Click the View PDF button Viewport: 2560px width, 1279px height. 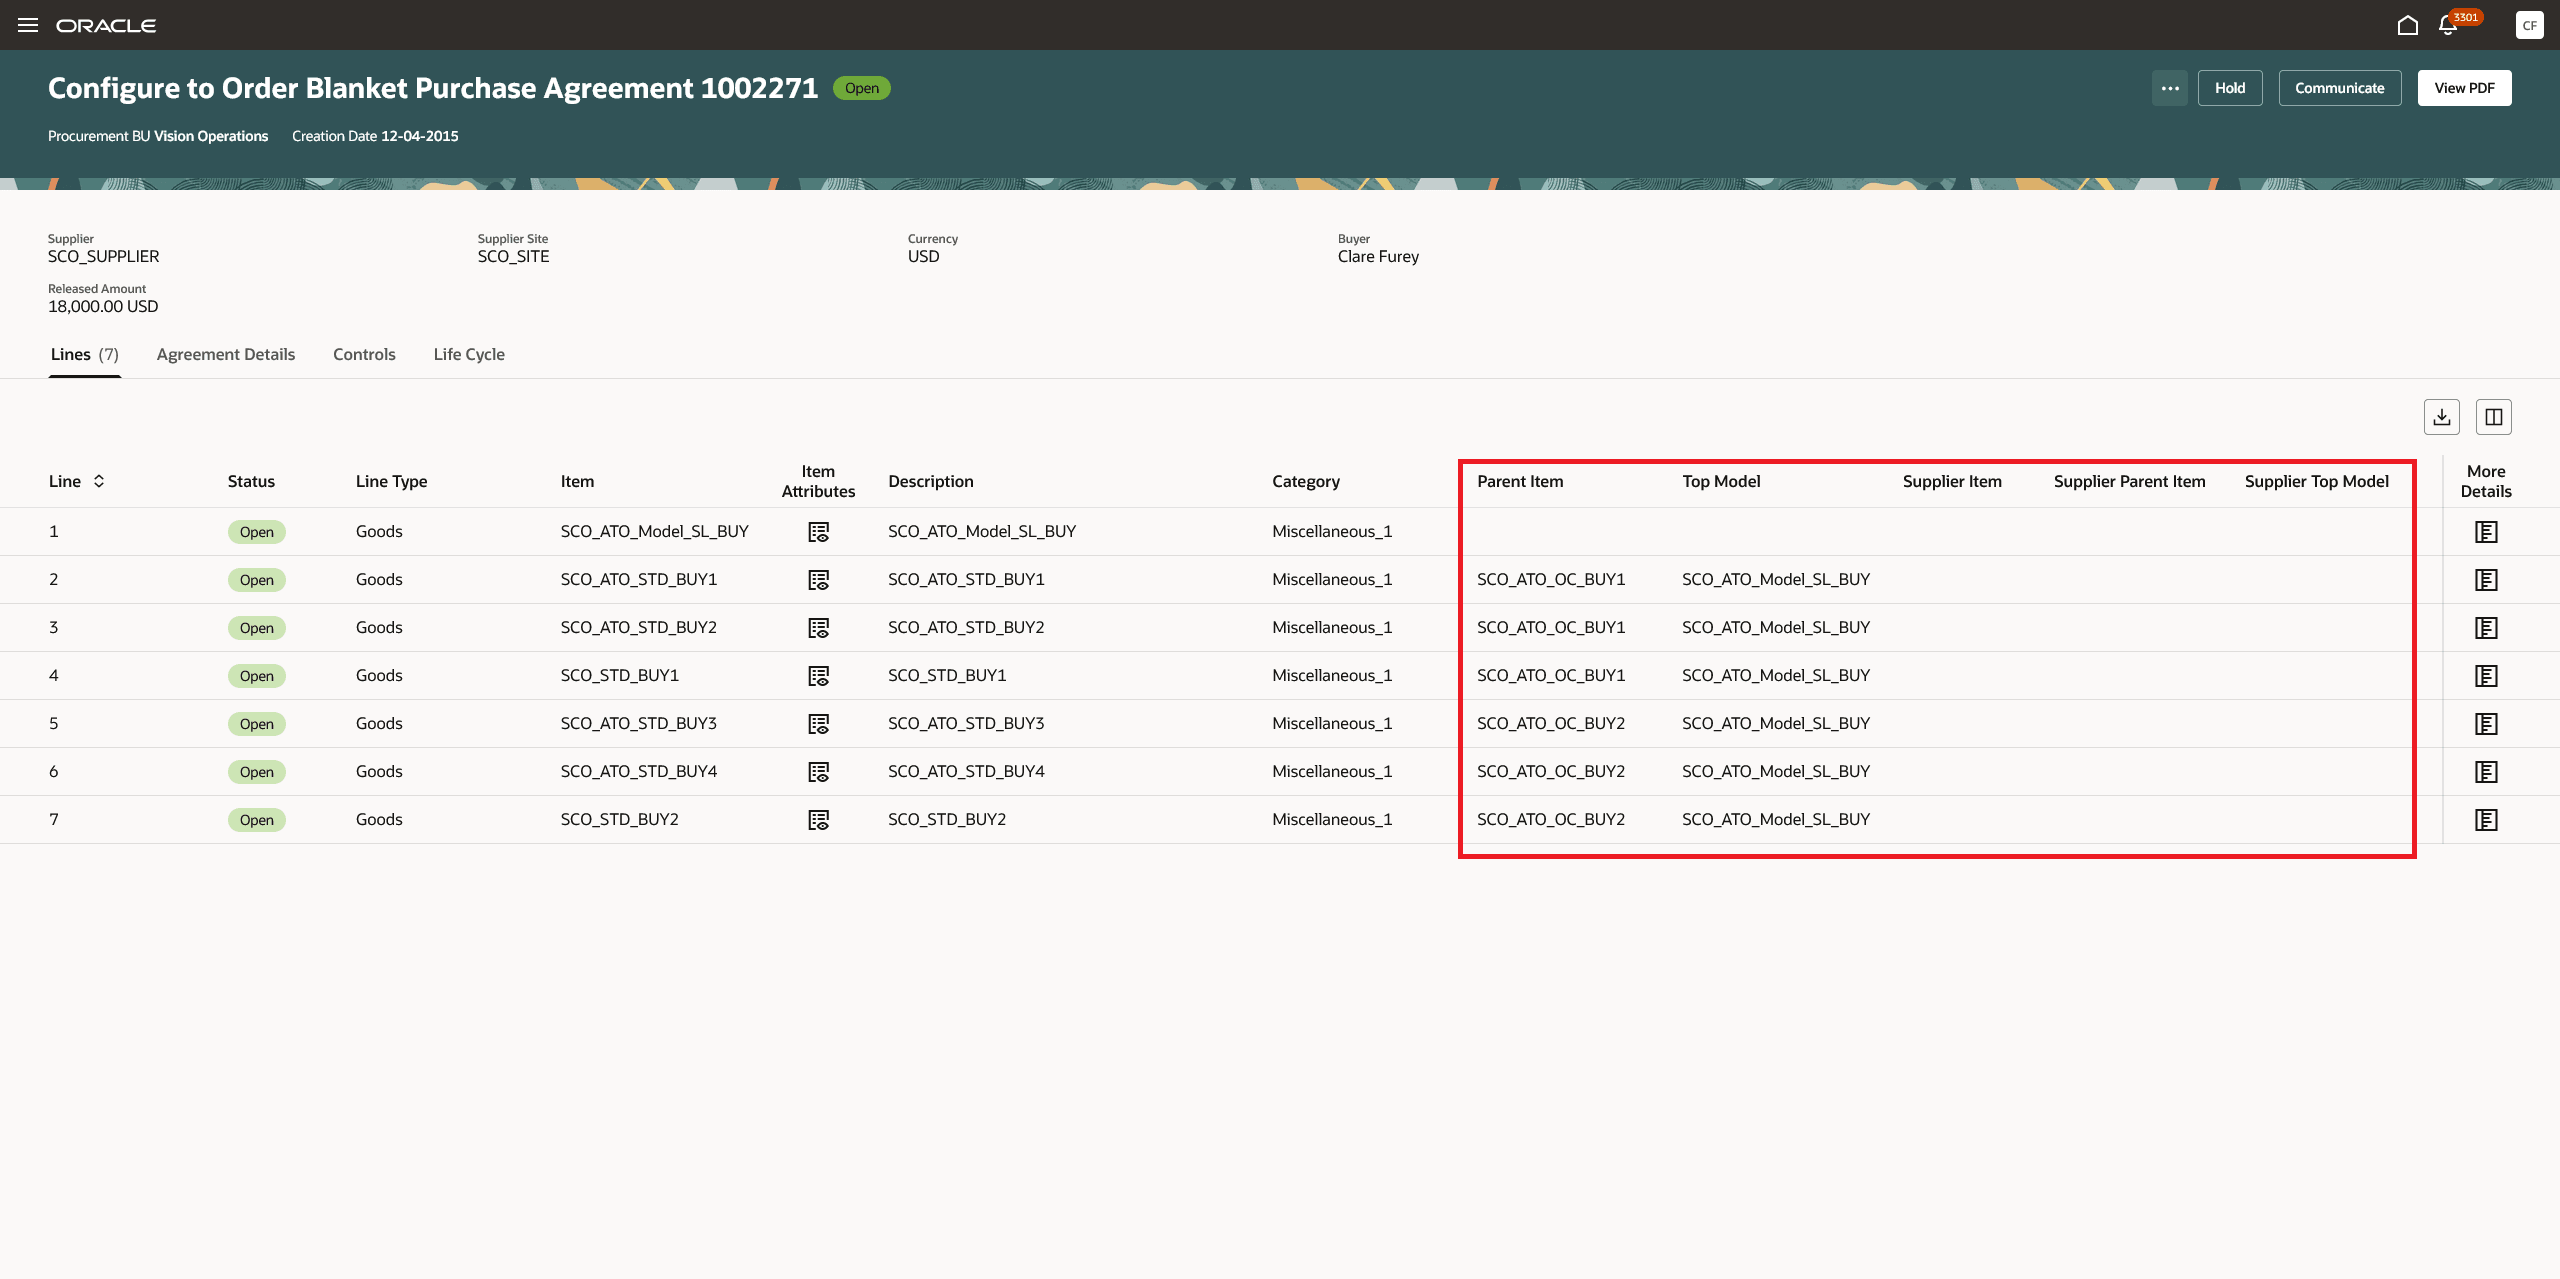(x=2464, y=88)
